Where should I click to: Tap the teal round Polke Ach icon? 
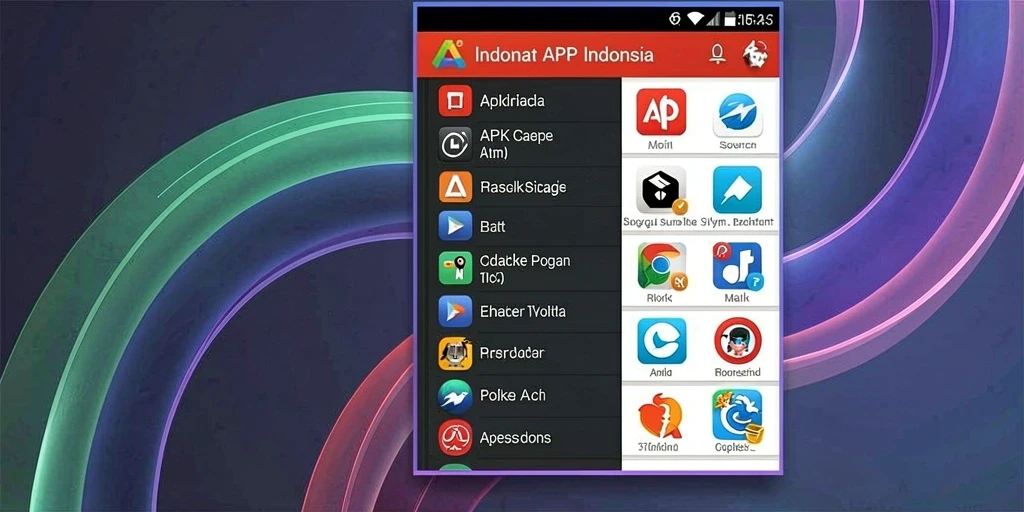click(455, 396)
